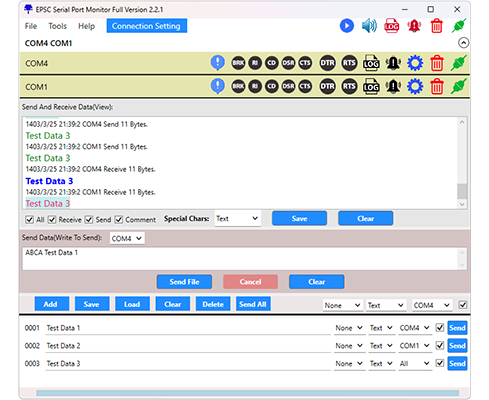Open the Connection Setting menu
Viewport: 489px width, 400px height.
147,26
